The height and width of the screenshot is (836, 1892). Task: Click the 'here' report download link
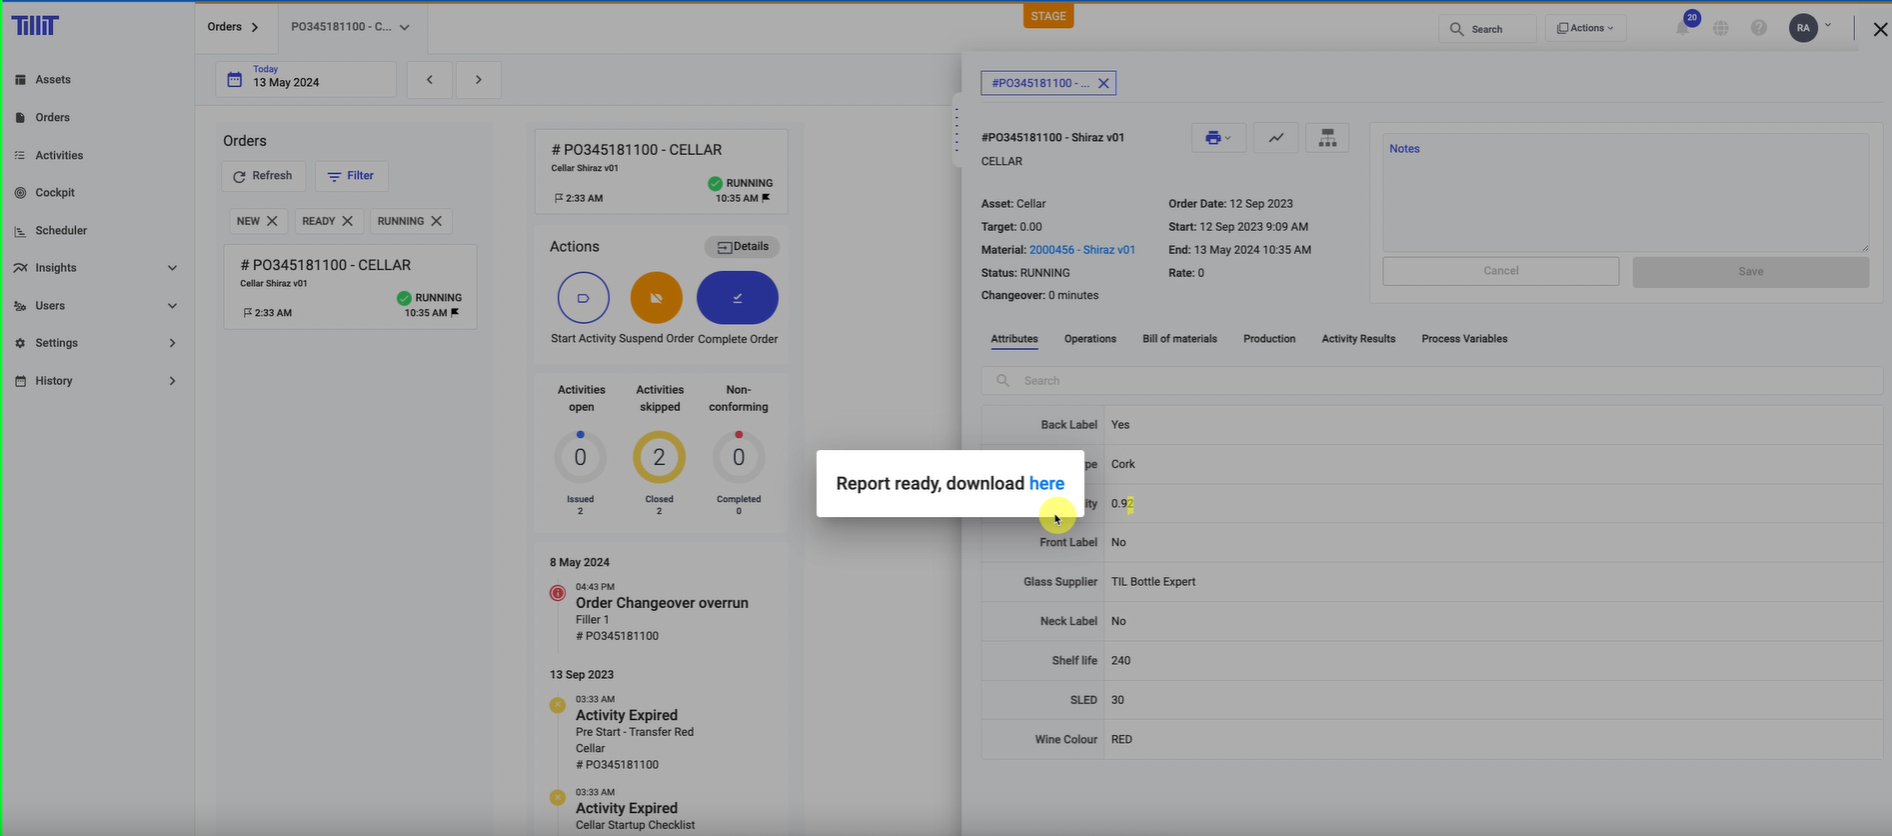pyautogui.click(x=1046, y=484)
